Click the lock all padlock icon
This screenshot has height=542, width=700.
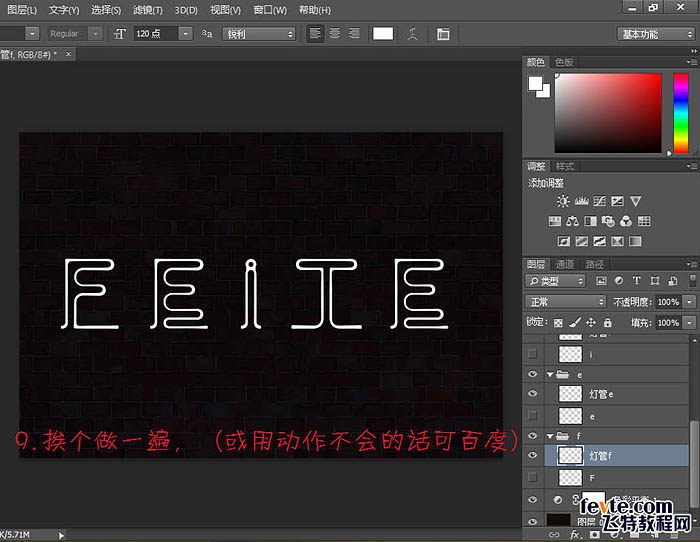(608, 323)
